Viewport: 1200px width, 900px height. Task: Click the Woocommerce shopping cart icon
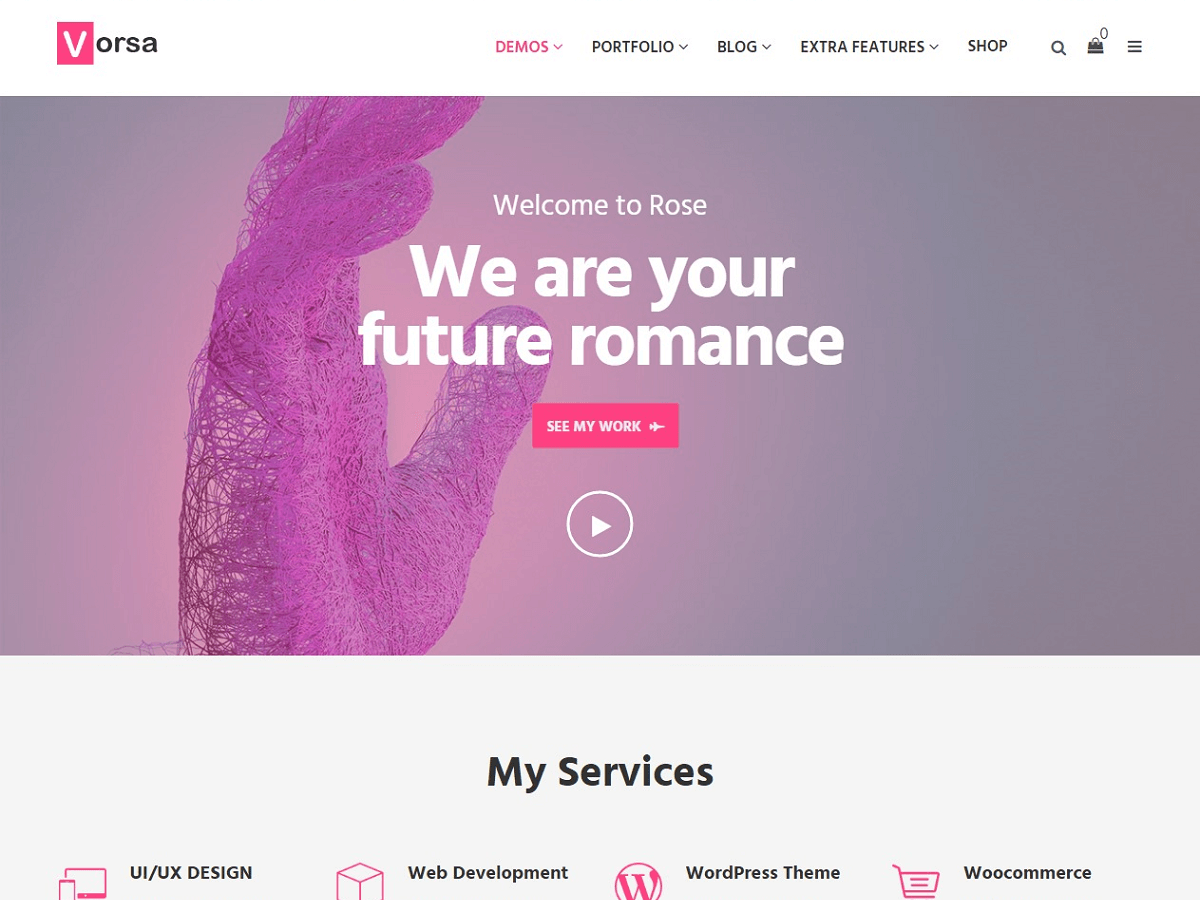(916, 882)
